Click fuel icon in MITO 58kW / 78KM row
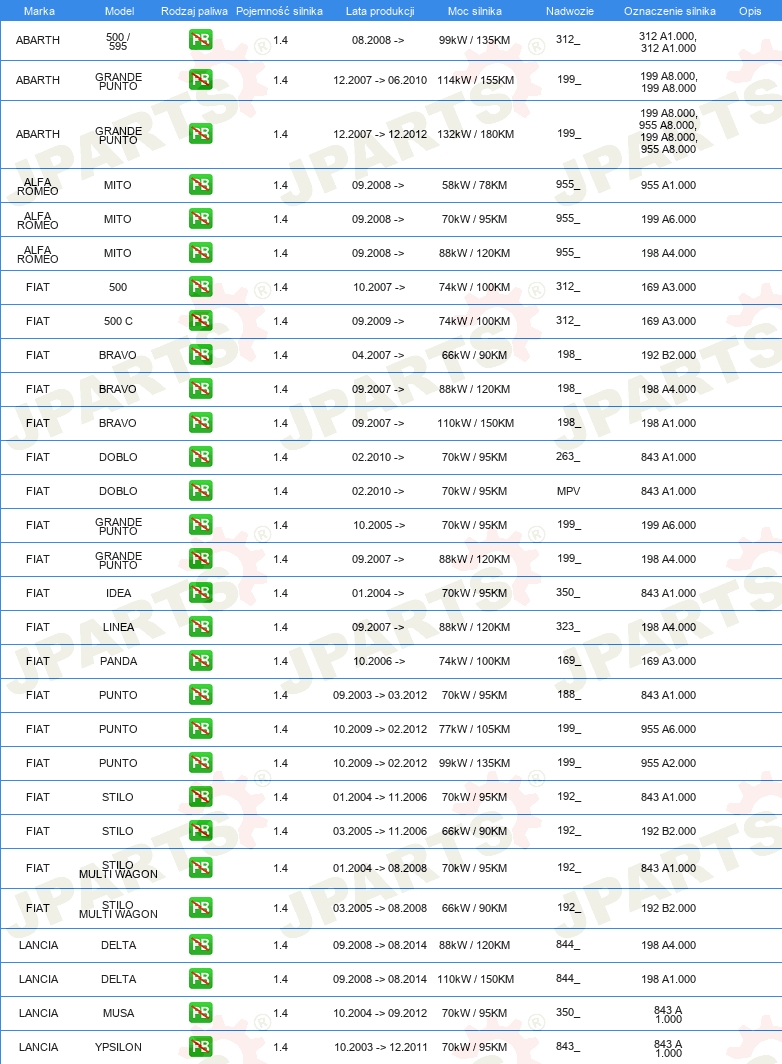This screenshot has height=1064, width=782. point(200,185)
